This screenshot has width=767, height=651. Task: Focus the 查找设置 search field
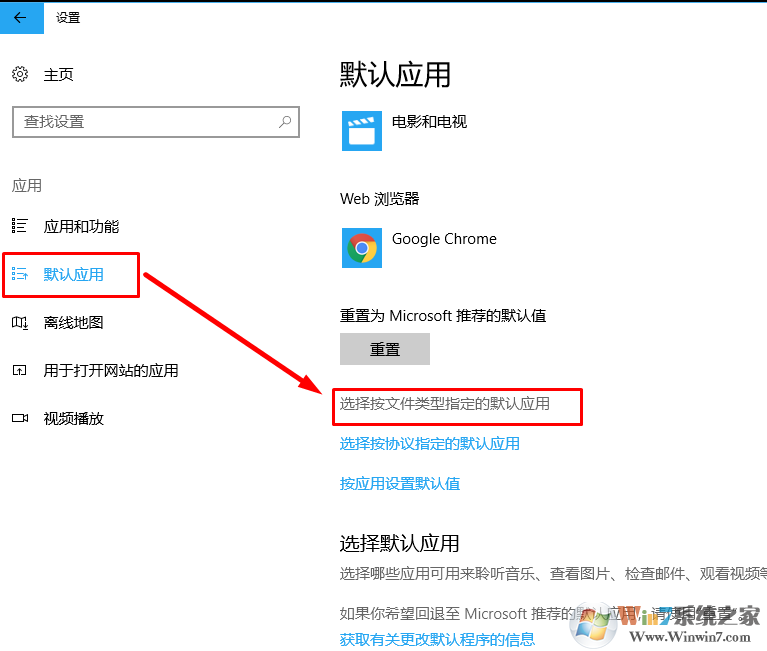pos(156,122)
